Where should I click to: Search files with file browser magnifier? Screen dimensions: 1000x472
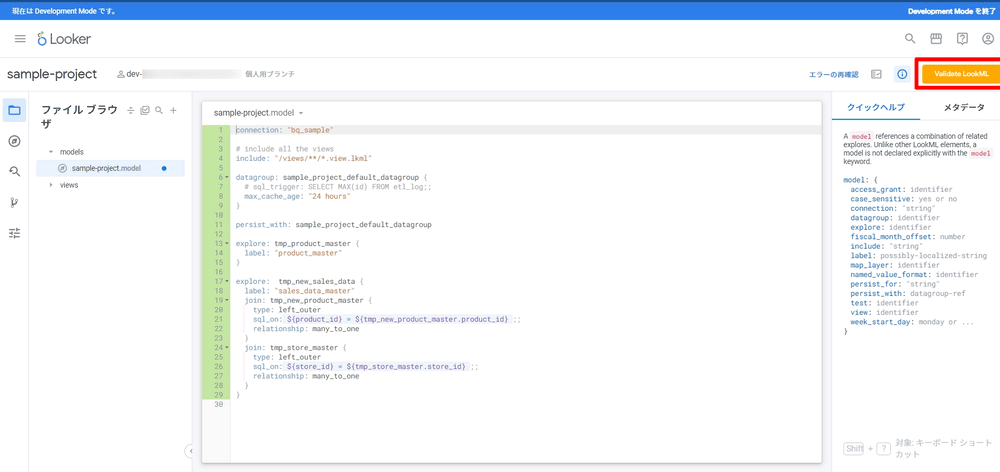coord(159,110)
